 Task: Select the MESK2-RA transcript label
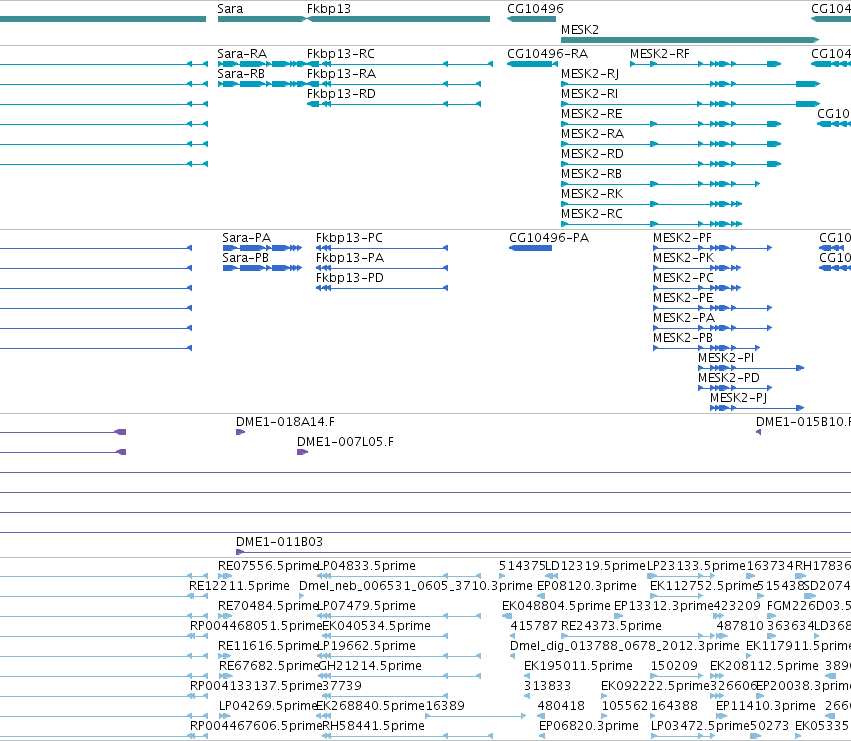[x=593, y=134]
